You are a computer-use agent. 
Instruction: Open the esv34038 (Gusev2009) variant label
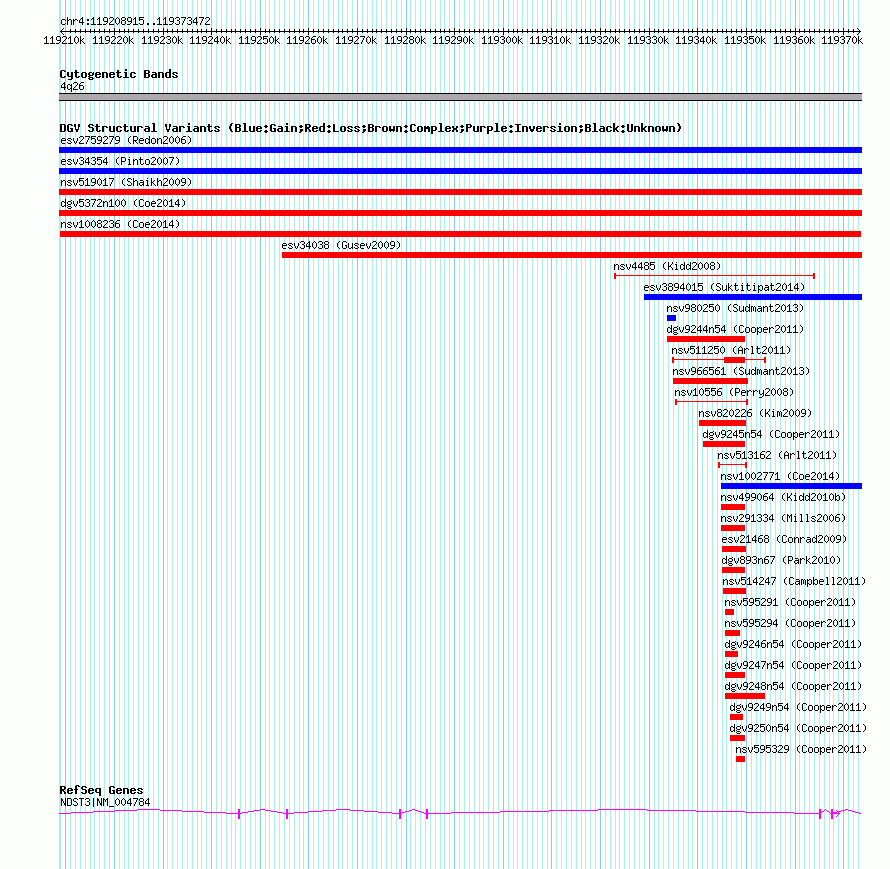[341, 245]
